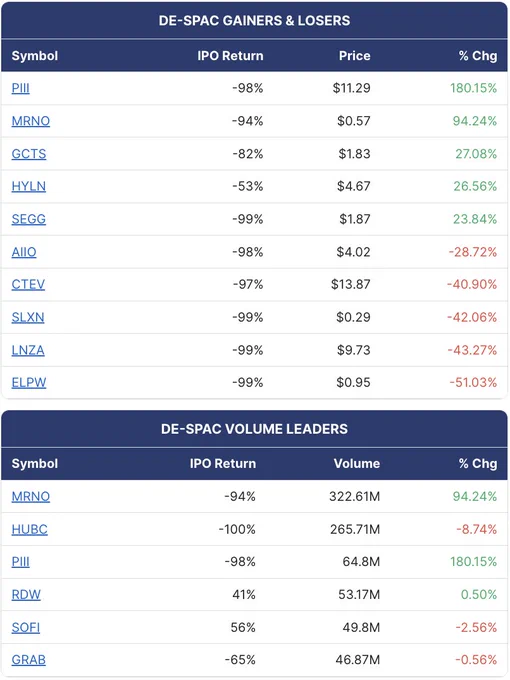This screenshot has height=680, width=510.
Task: Open the SEGG ticker link
Action: click(29, 219)
